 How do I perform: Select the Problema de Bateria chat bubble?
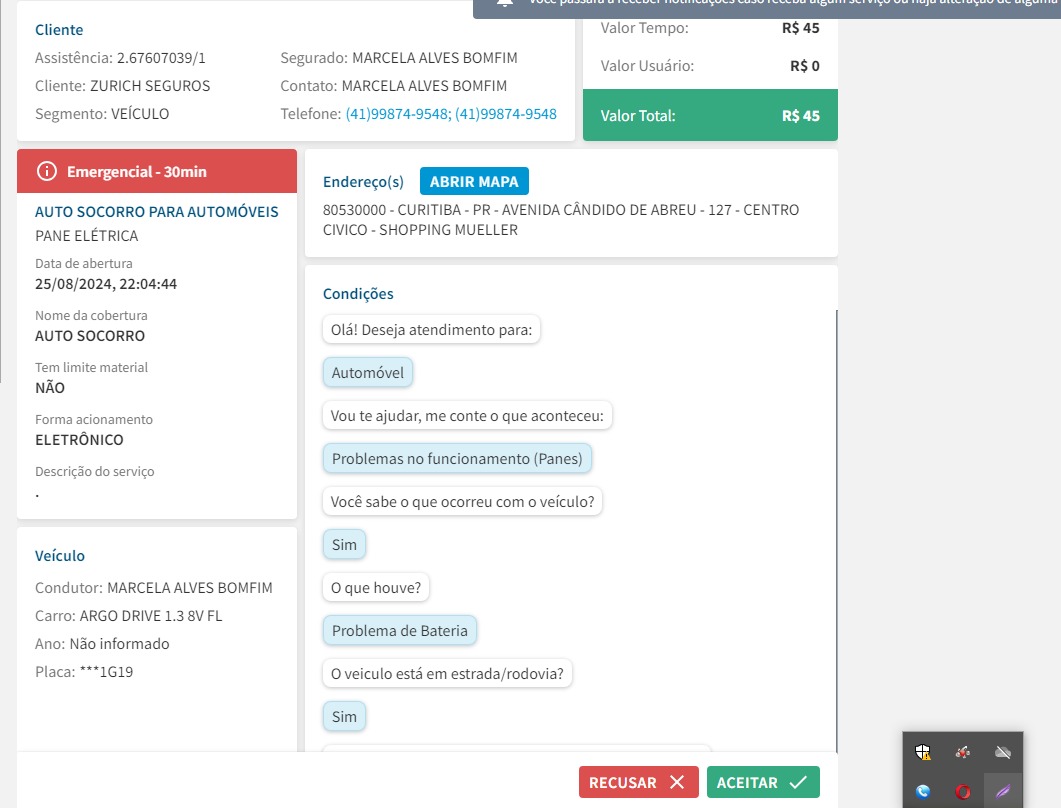click(400, 631)
